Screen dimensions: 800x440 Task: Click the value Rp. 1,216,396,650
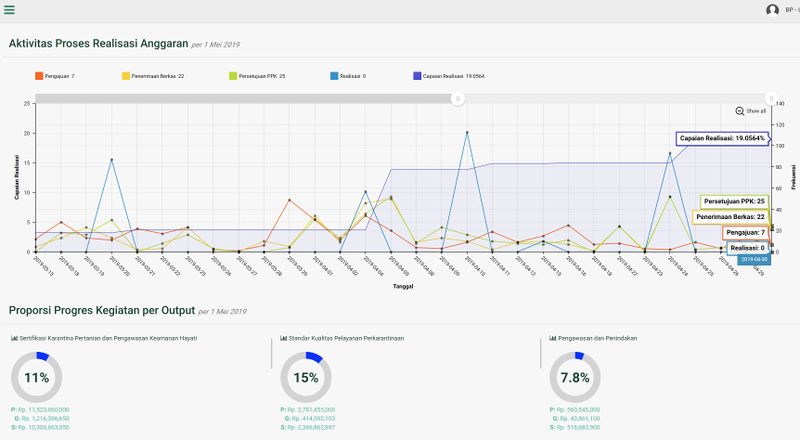[x=45, y=419]
